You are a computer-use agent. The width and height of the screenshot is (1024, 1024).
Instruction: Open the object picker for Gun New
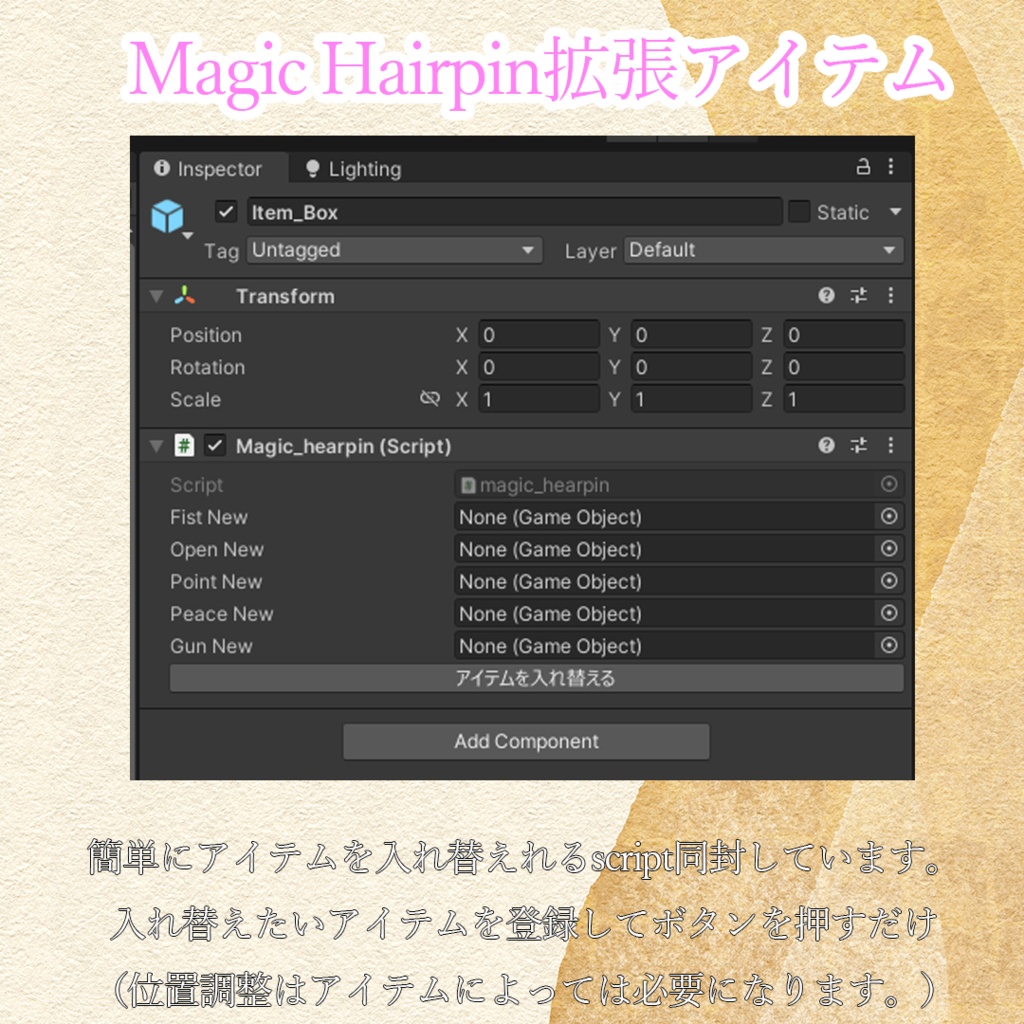coord(890,646)
